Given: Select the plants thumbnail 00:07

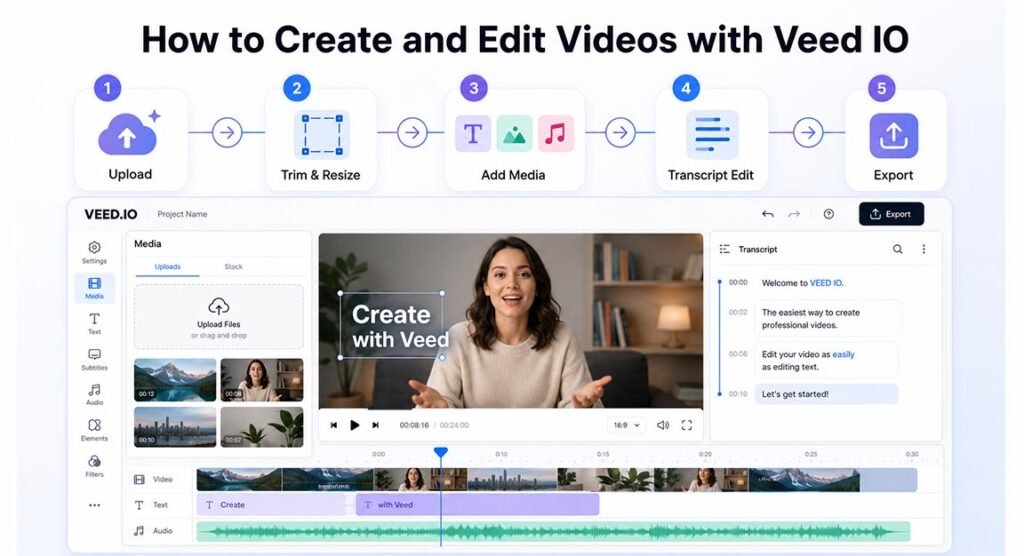Looking at the screenshot, I should coord(262,427).
